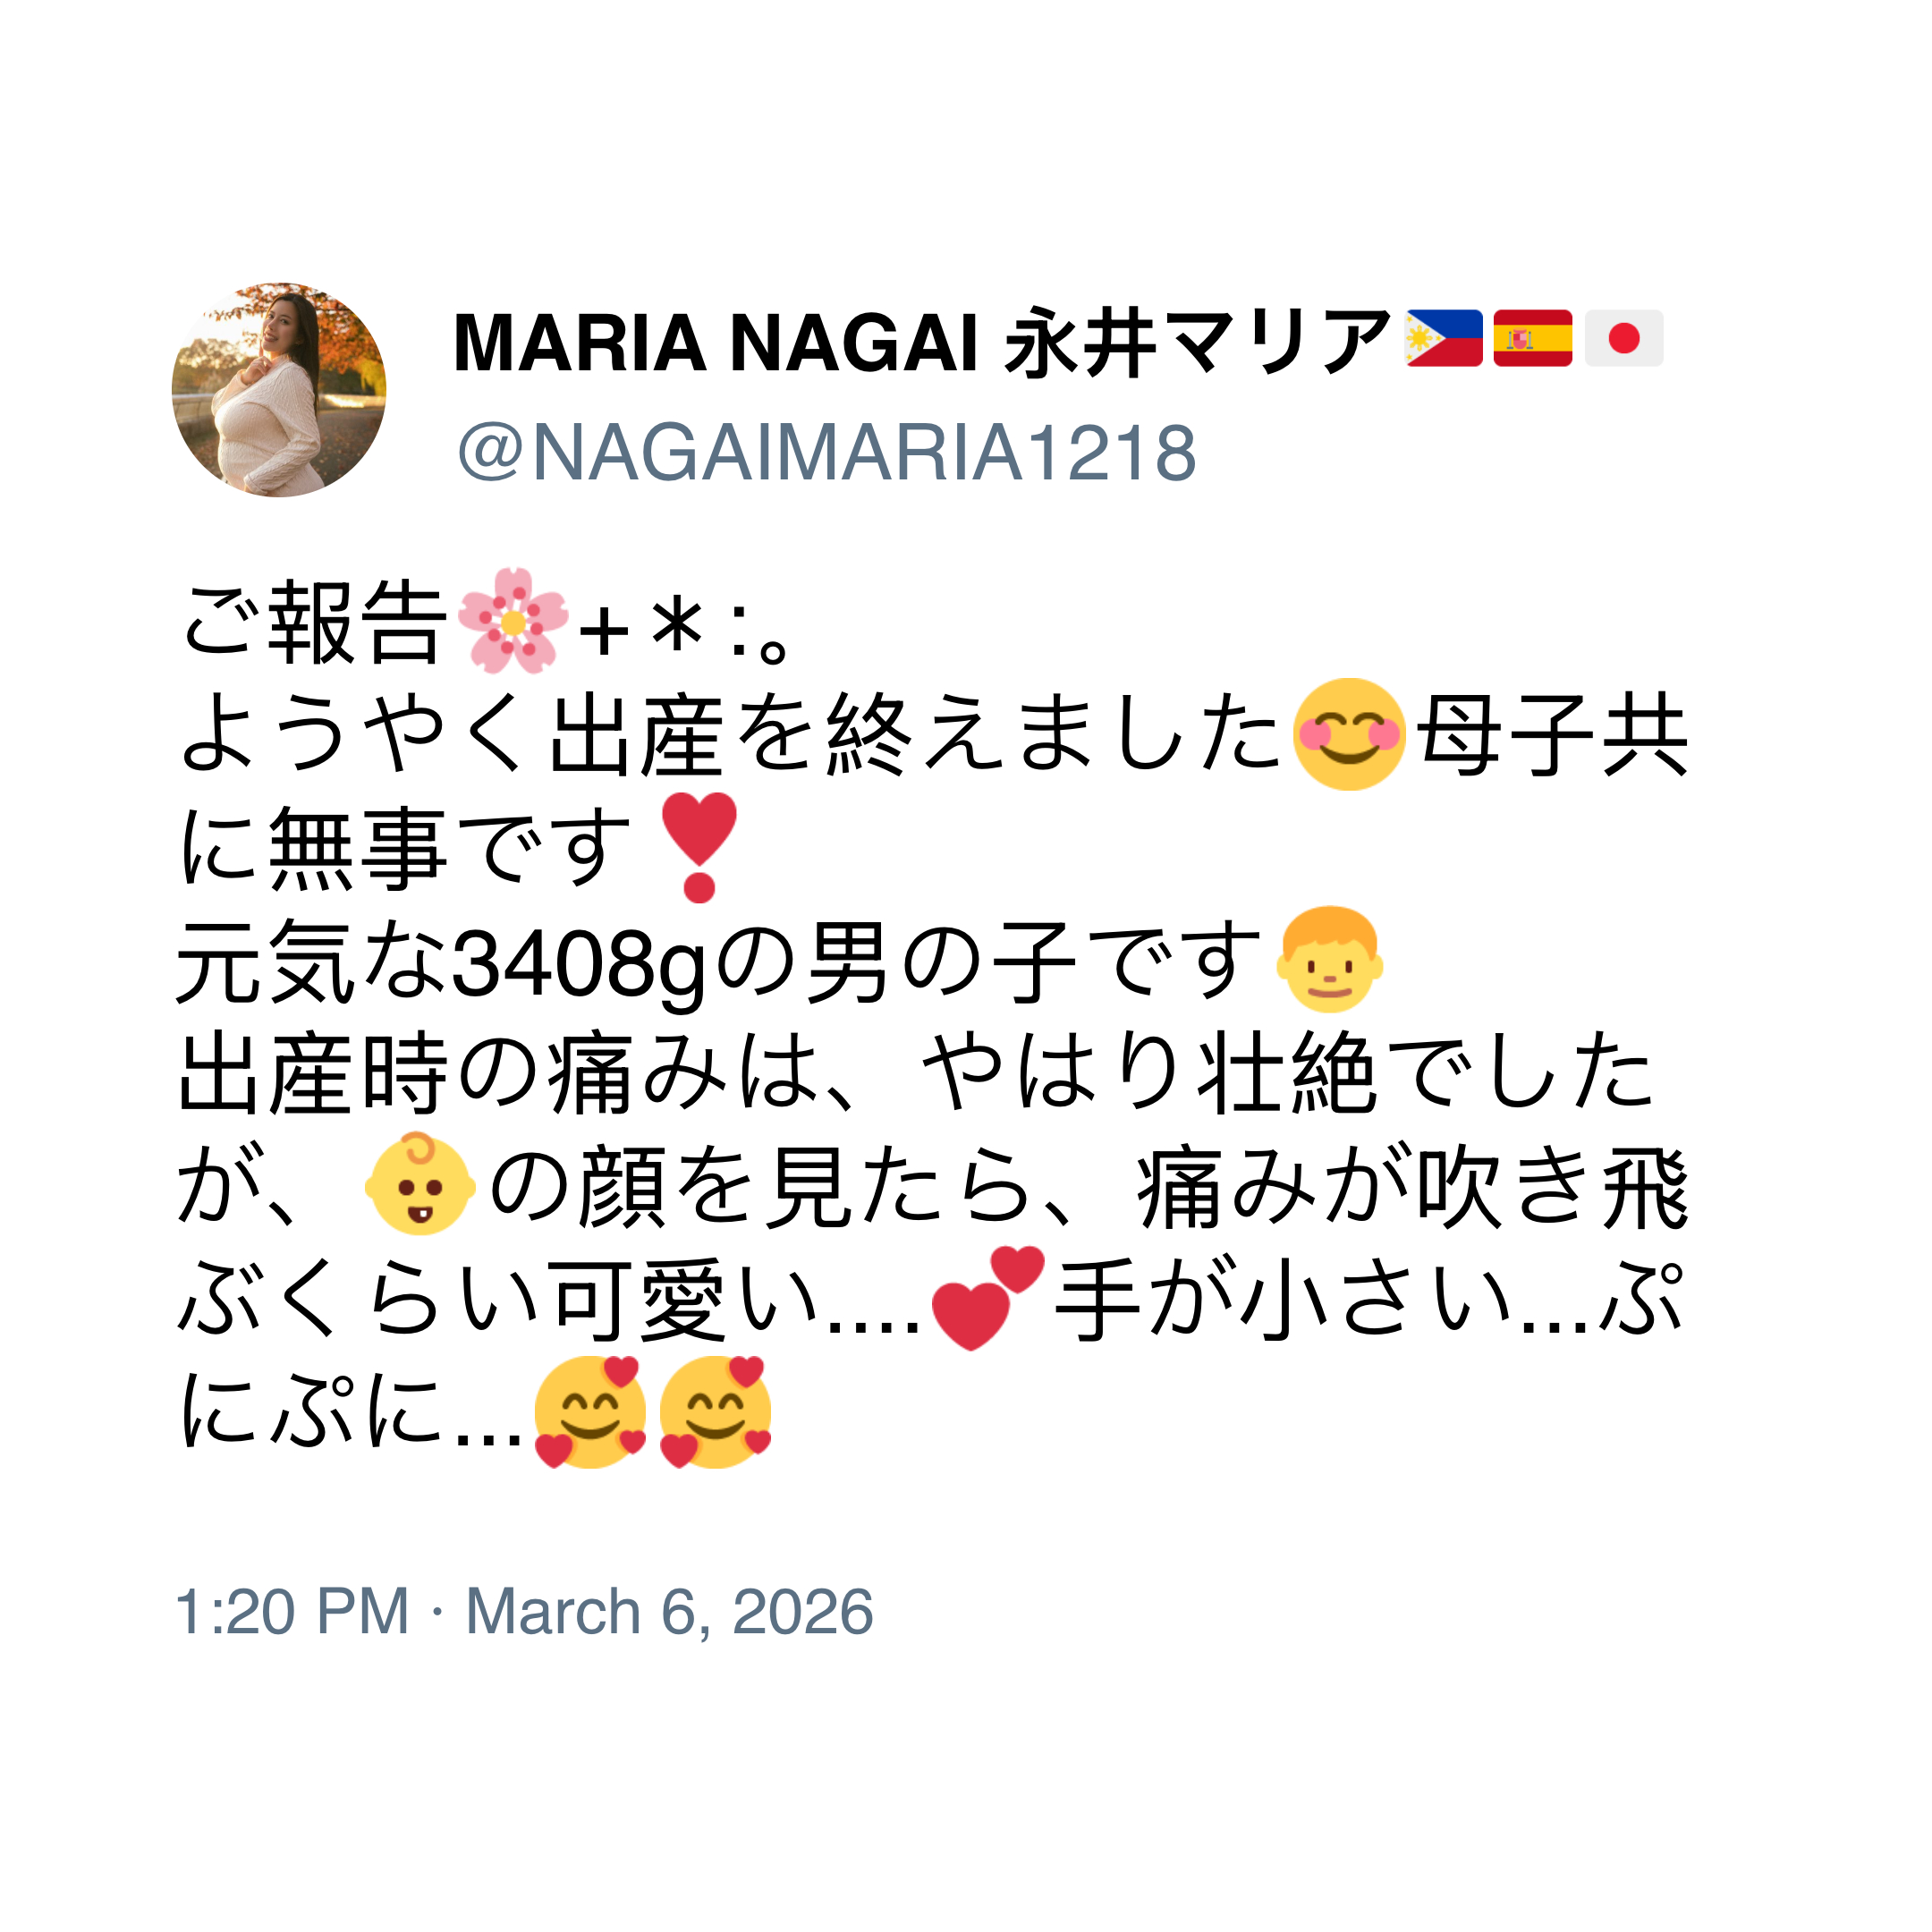Open the round profile avatar photo
Image resolution: width=1932 pixels, height=1932 pixels.
(279, 390)
